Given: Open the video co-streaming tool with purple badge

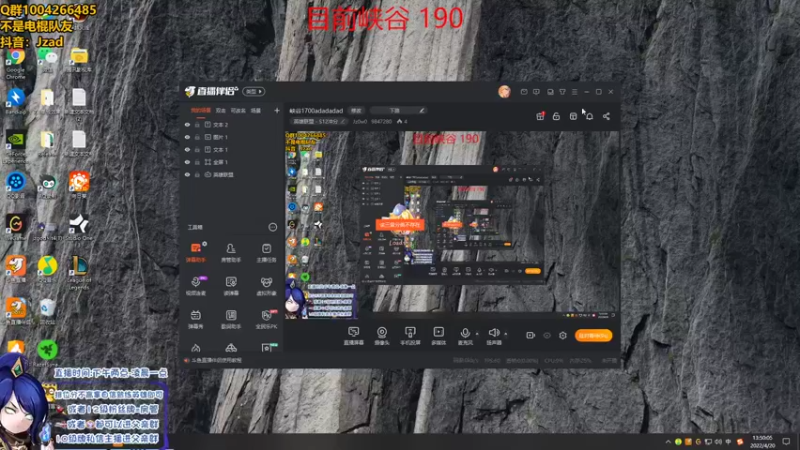Looking at the screenshot, I should click(196, 286).
